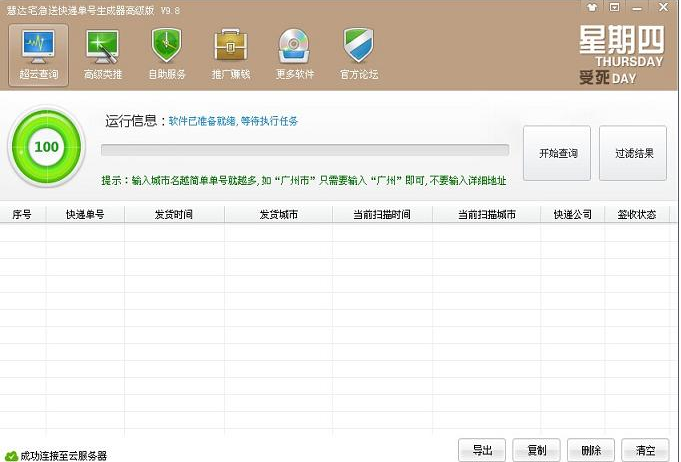Click the task progress bar
681x462 pixels.
304,150
